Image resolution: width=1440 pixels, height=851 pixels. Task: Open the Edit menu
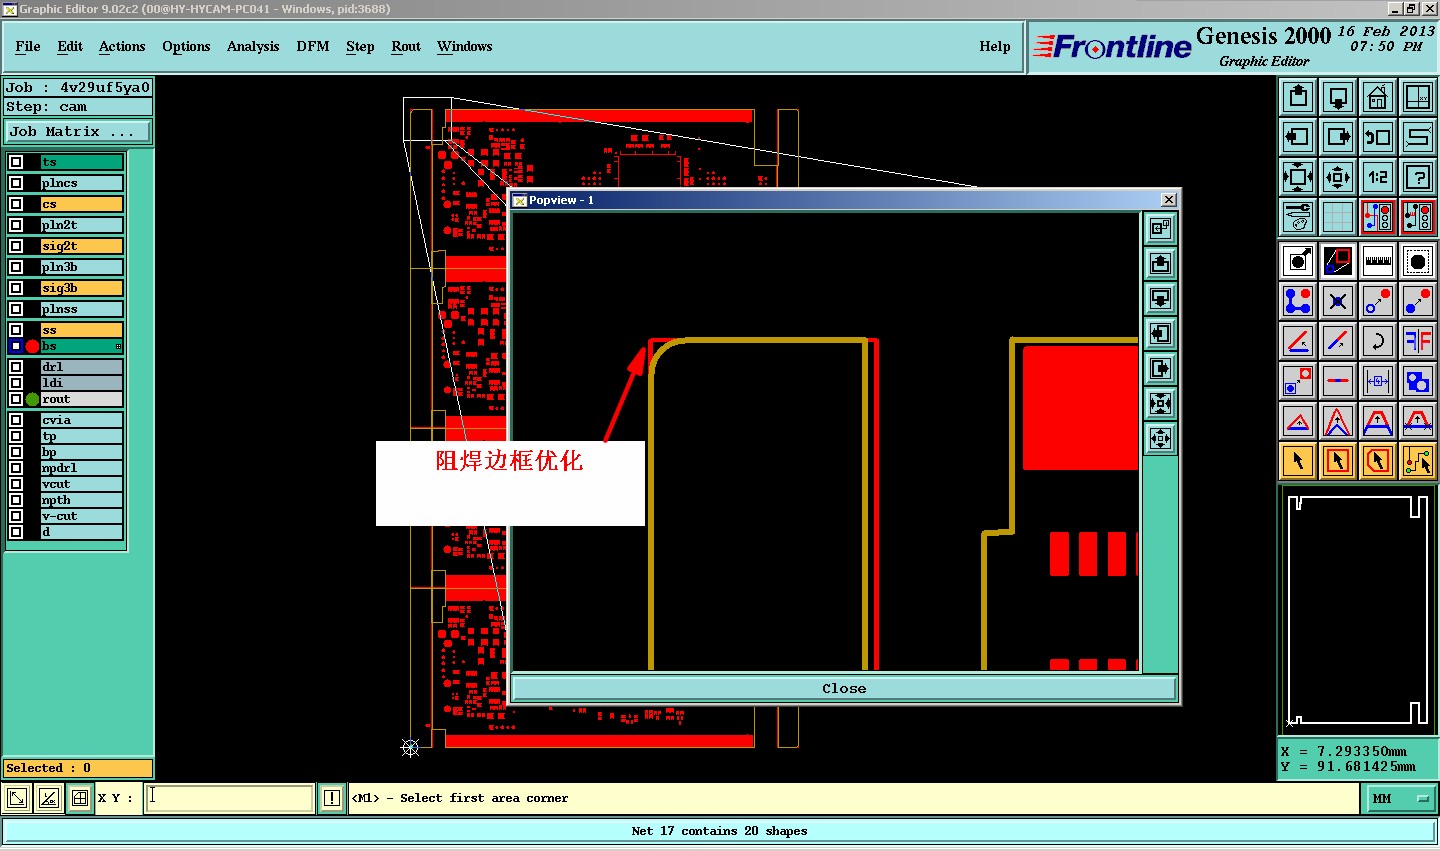point(70,46)
